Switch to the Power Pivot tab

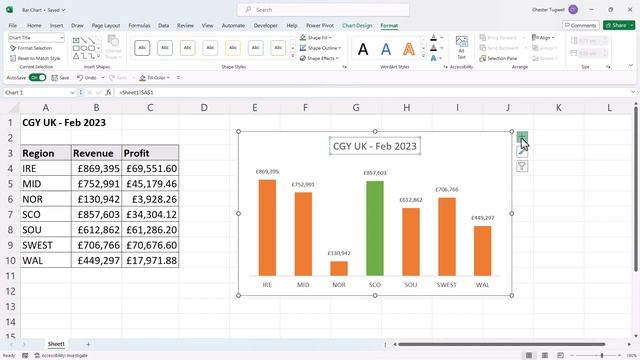(x=320, y=25)
